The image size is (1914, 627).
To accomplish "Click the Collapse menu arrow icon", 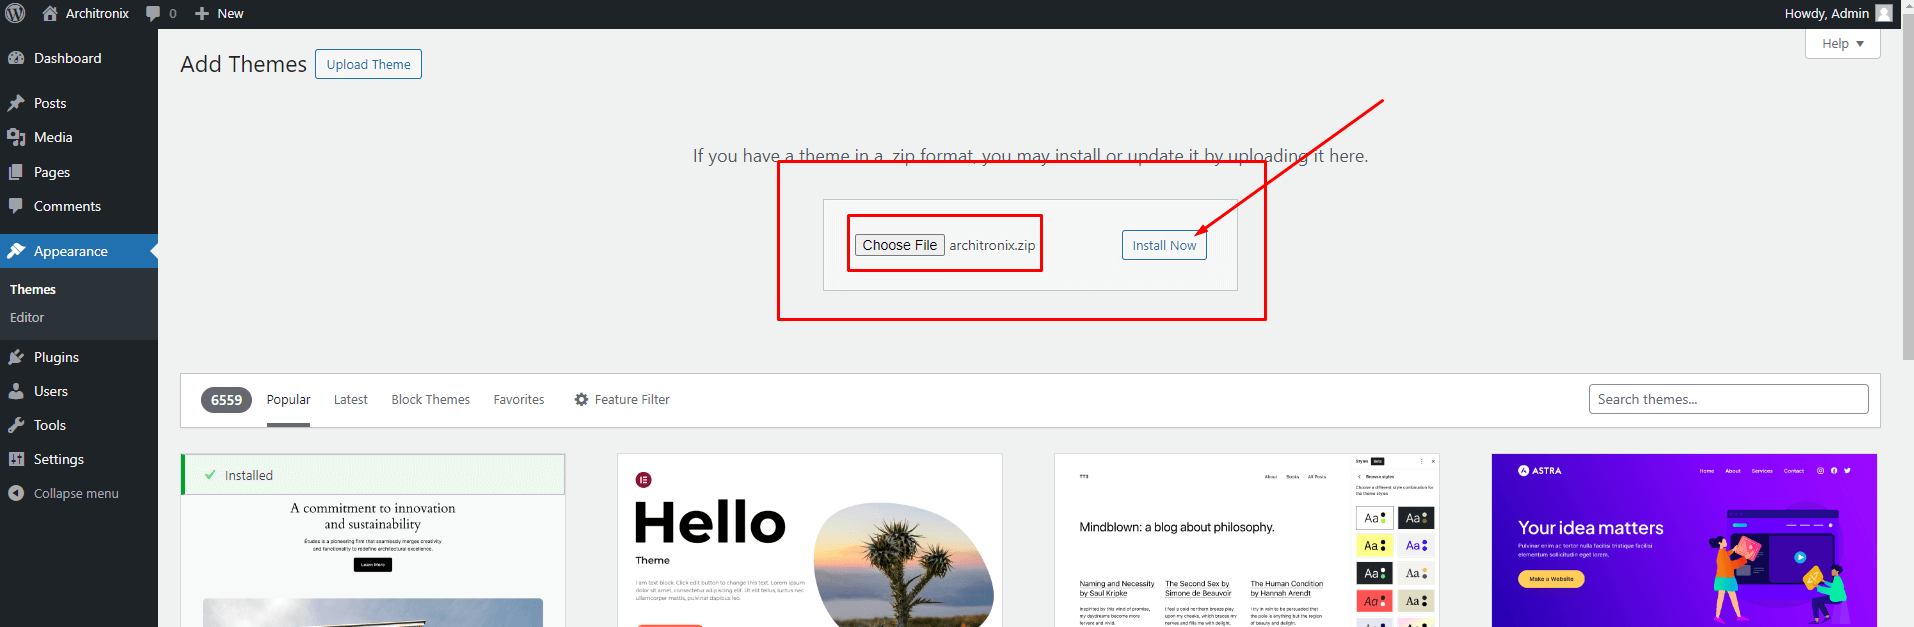I will click(16, 493).
